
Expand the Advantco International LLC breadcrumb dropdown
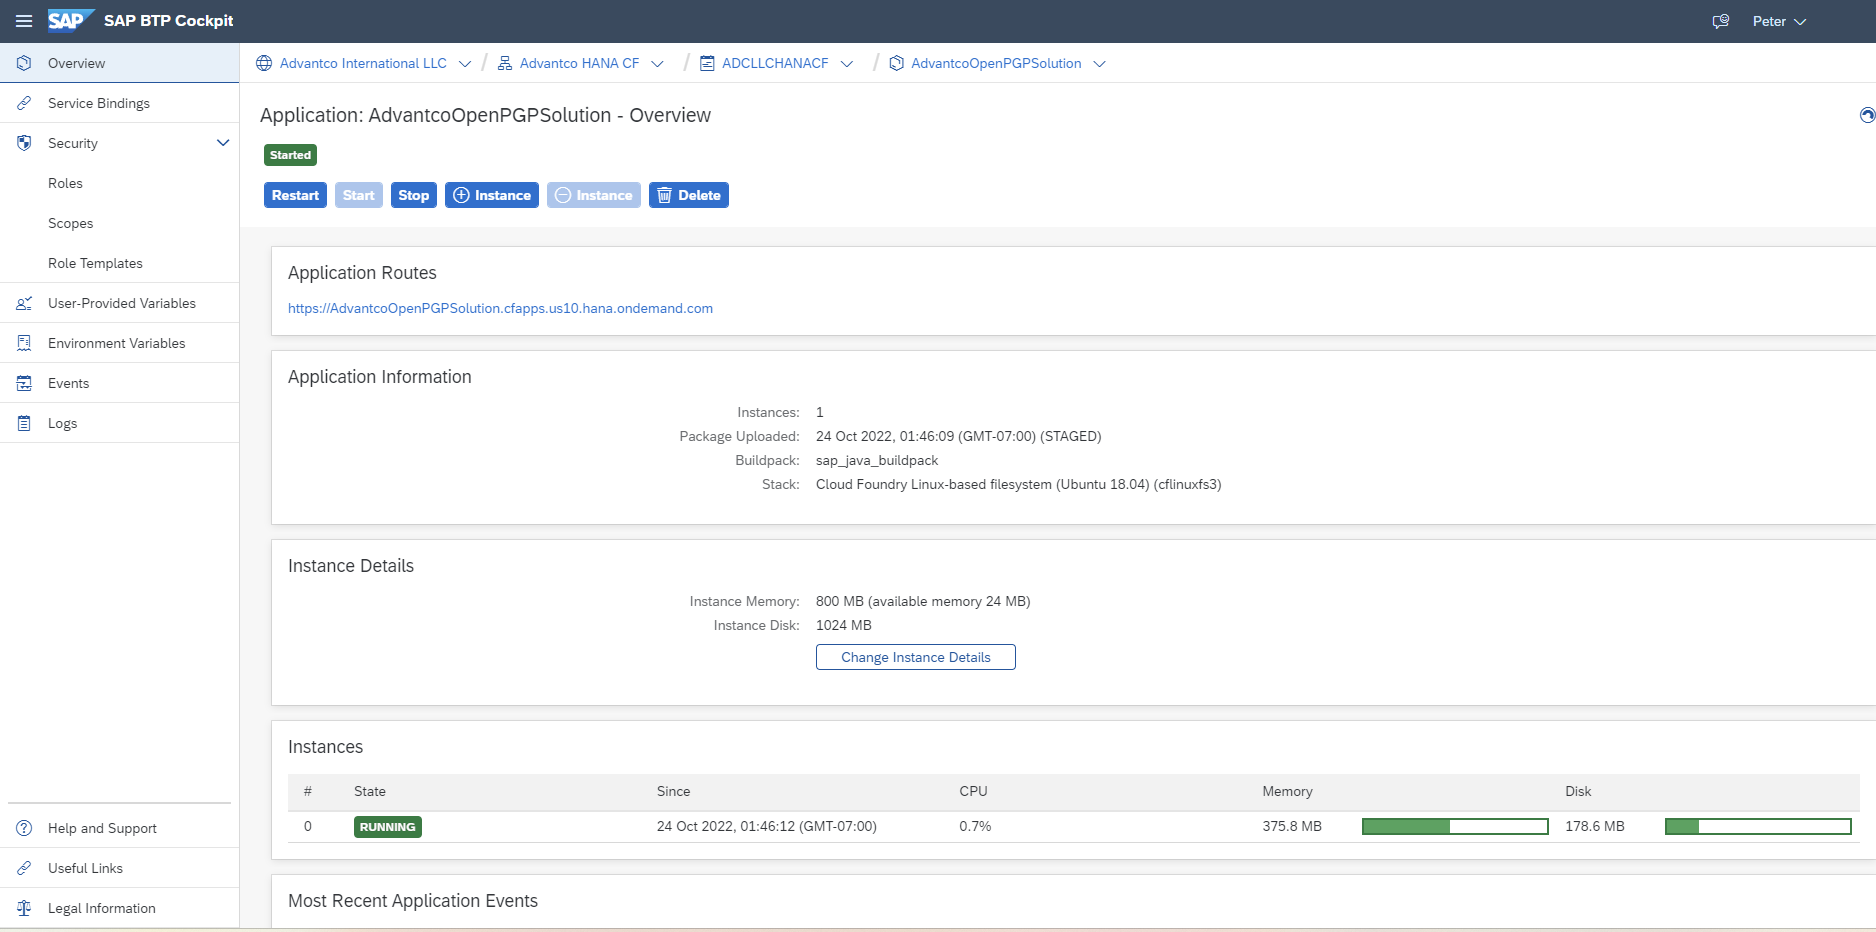[465, 63]
